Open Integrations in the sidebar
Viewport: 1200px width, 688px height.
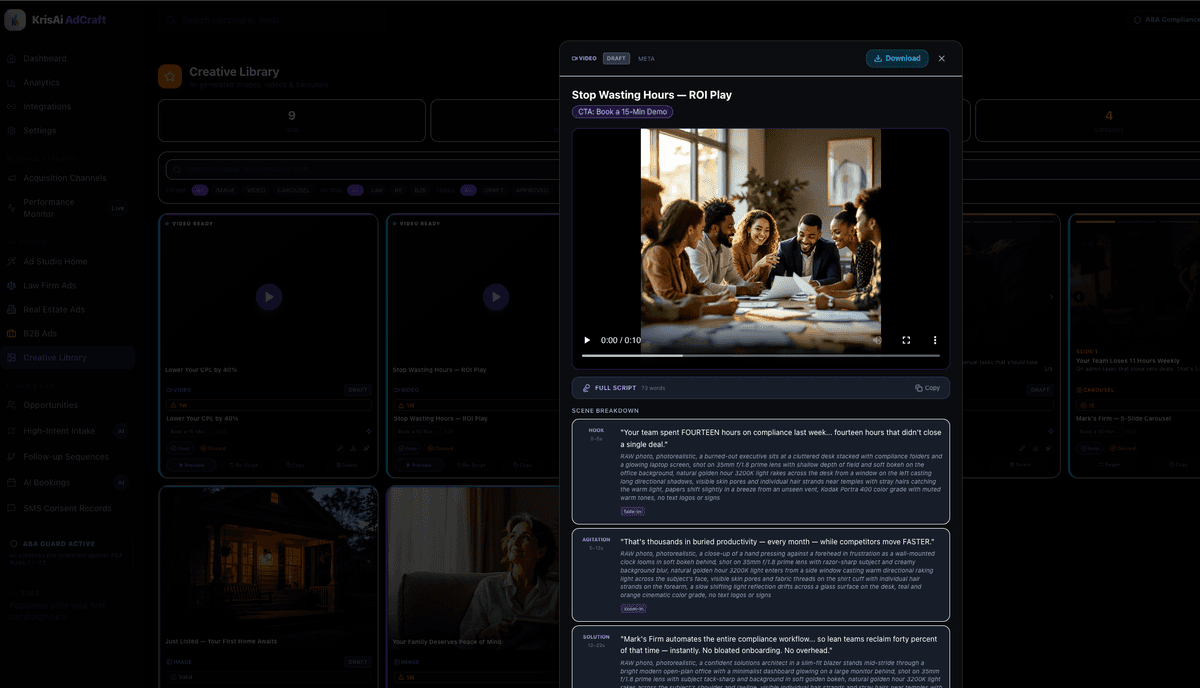pos(47,107)
